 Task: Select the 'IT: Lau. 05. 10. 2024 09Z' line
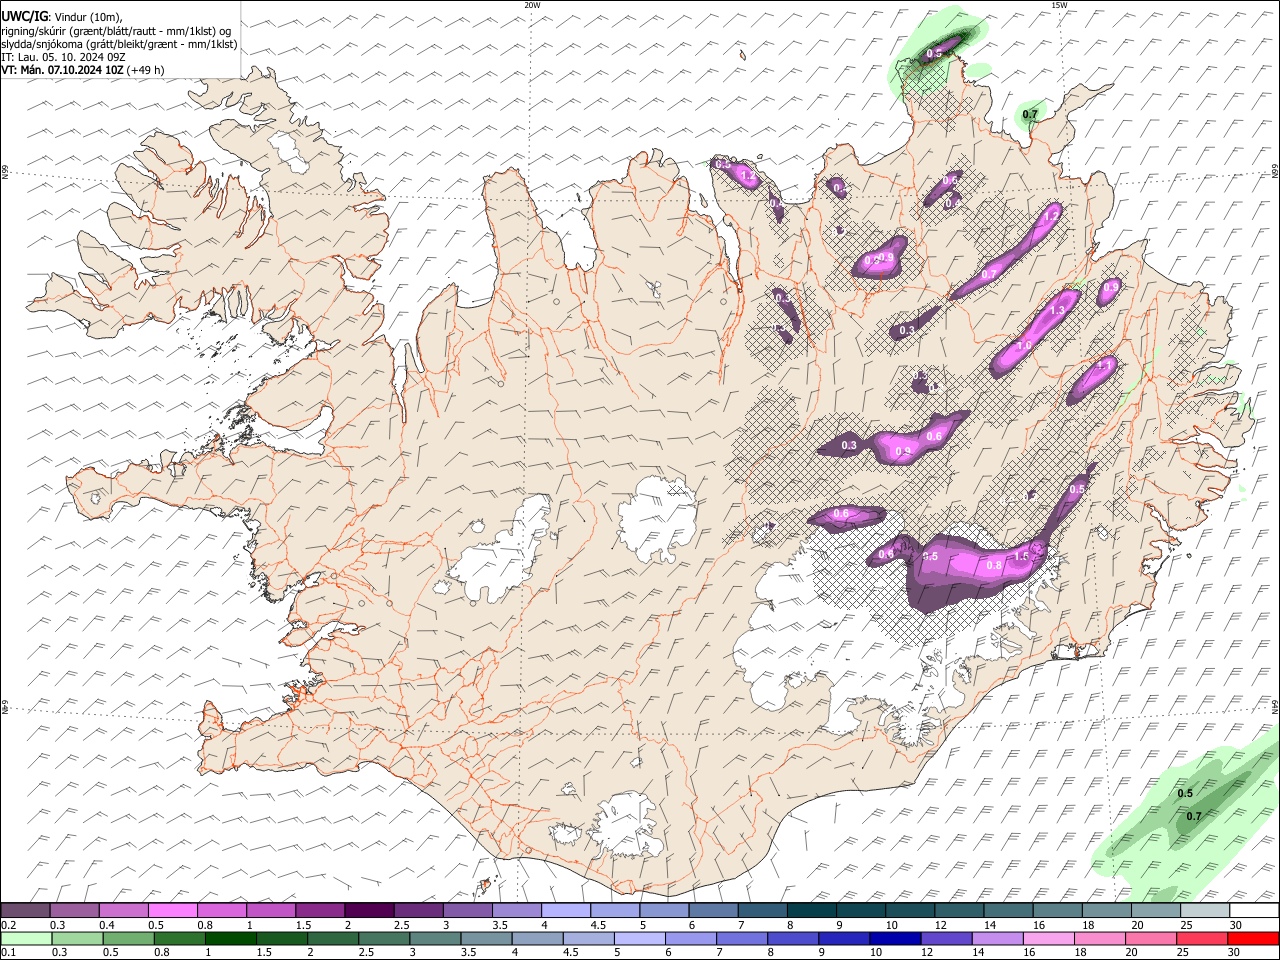(x=63, y=57)
